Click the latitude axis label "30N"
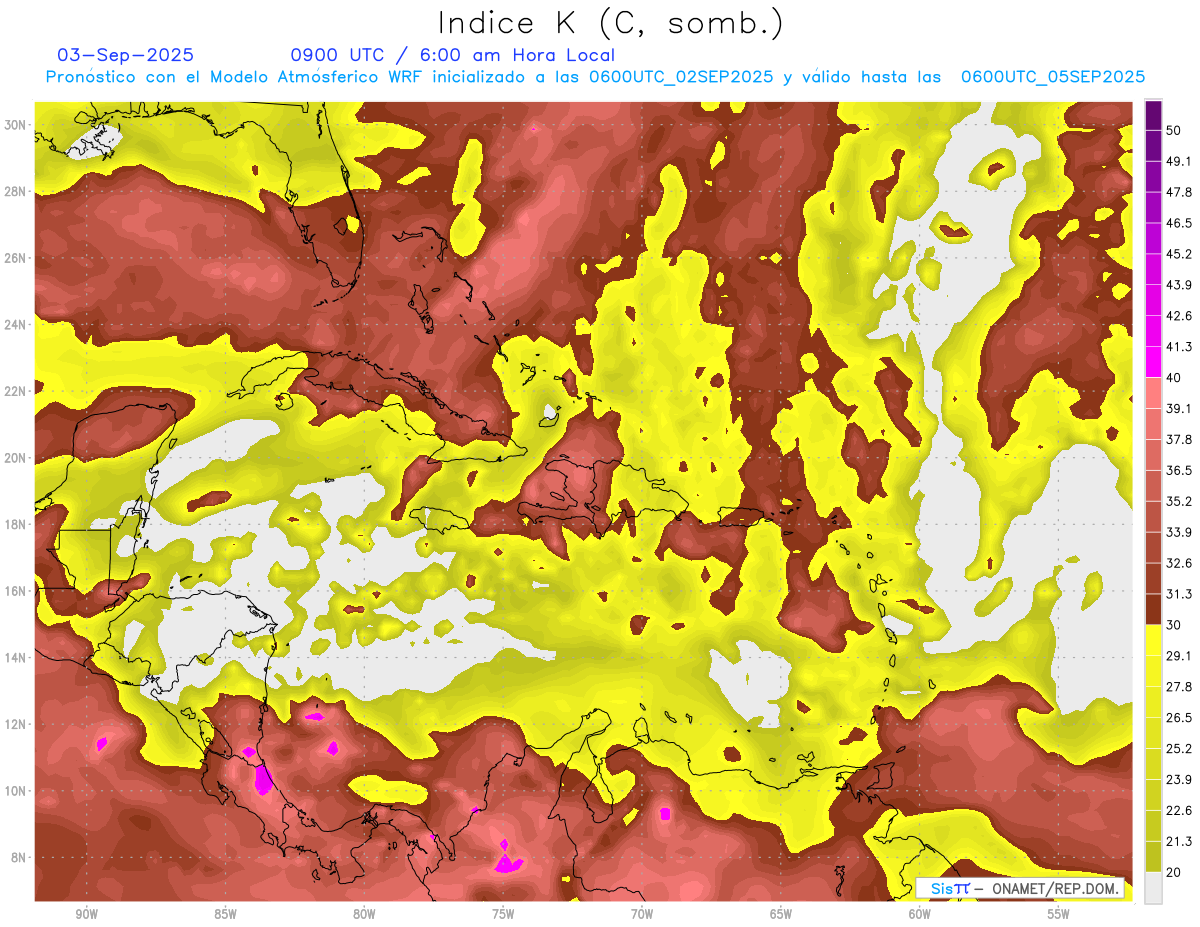 (15, 124)
